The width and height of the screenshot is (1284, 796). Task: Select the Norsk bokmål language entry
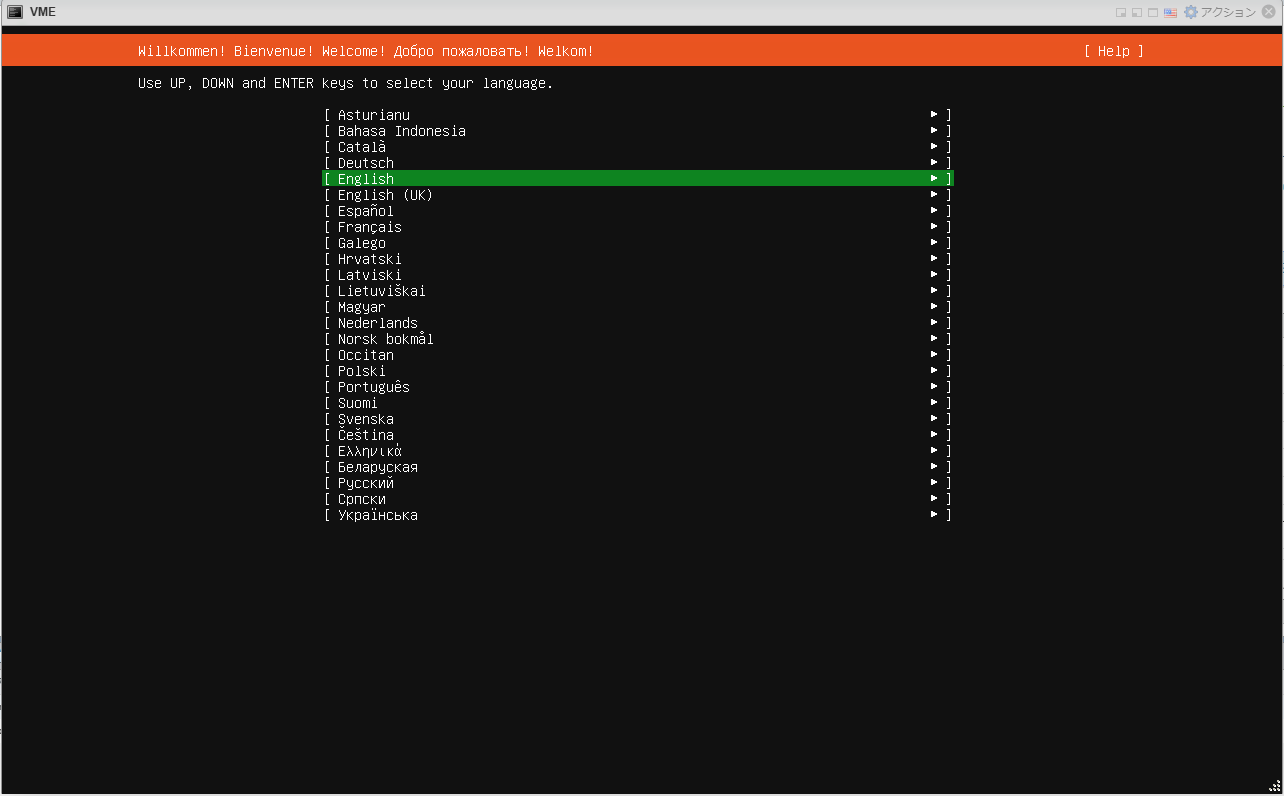[x=384, y=338]
